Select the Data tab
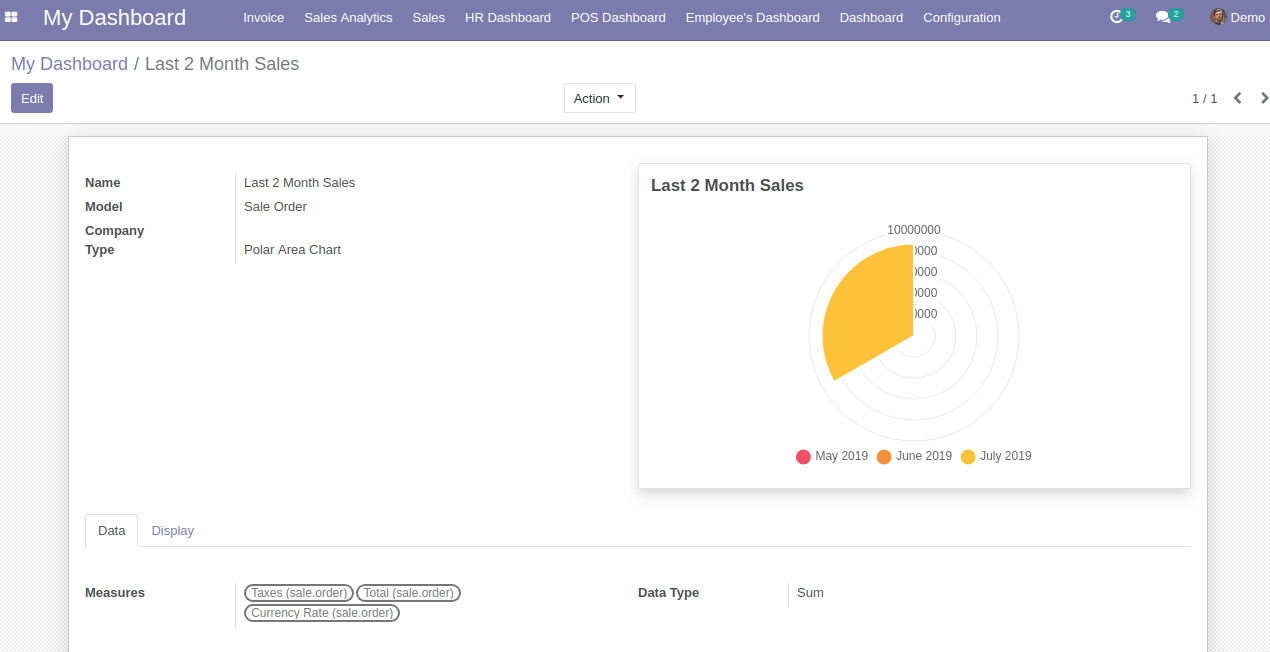 coord(111,531)
